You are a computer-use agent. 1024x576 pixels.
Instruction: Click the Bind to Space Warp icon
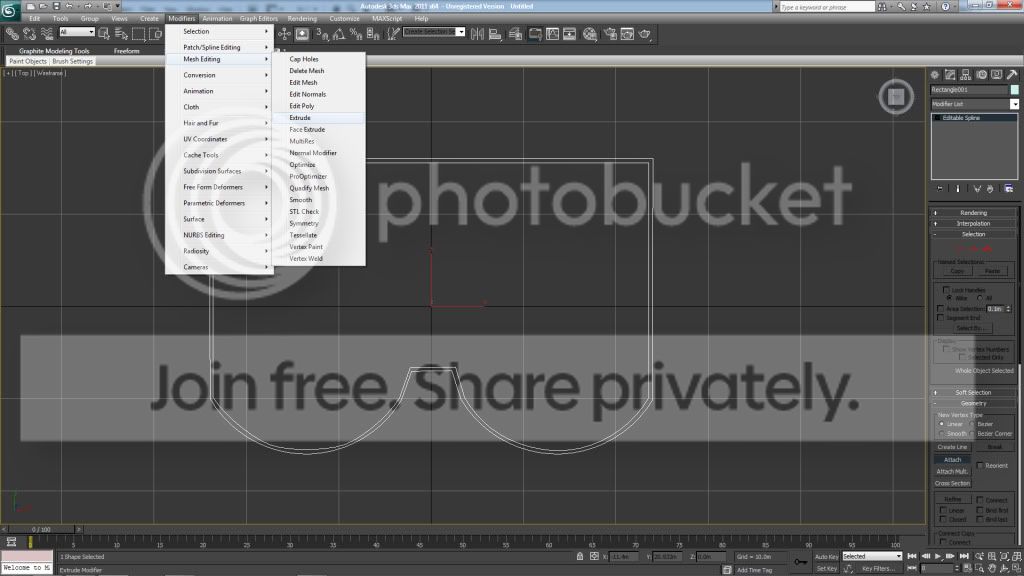[x=47, y=33]
